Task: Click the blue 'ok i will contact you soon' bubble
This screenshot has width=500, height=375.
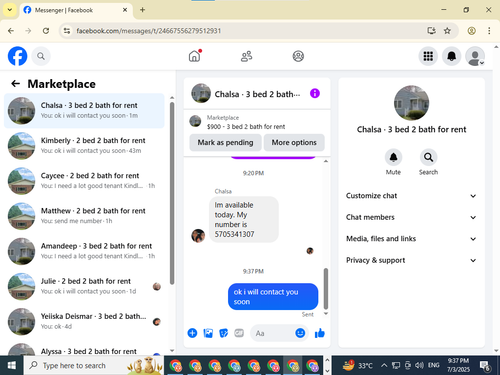Action: point(273,296)
